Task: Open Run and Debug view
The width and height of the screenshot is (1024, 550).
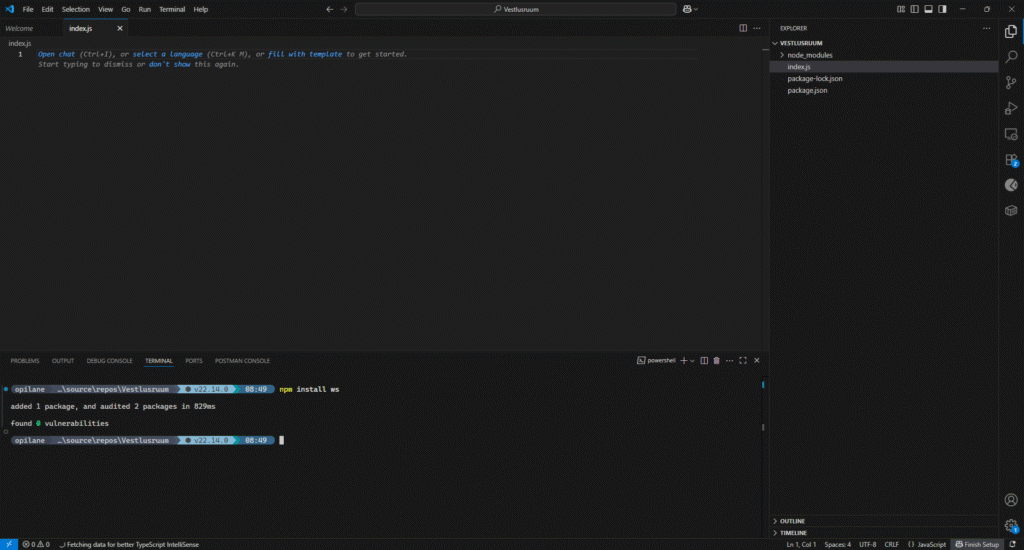Action: pyautogui.click(x=1011, y=108)
